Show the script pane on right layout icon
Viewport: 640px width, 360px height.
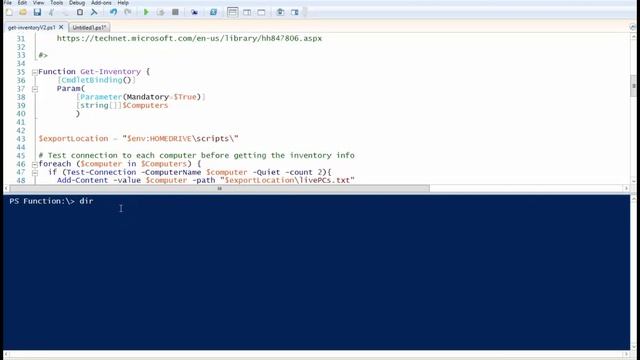[x=247, y=12]
